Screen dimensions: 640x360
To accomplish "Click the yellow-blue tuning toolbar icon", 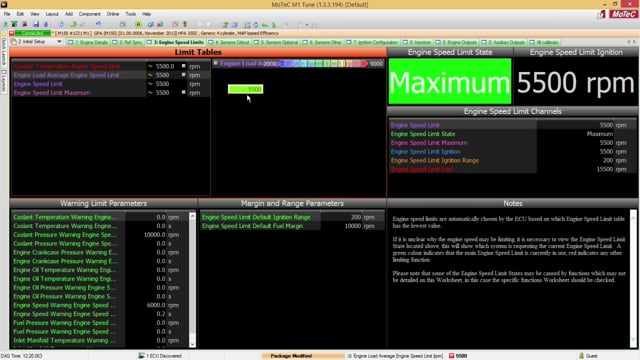I will pos(225,24).
